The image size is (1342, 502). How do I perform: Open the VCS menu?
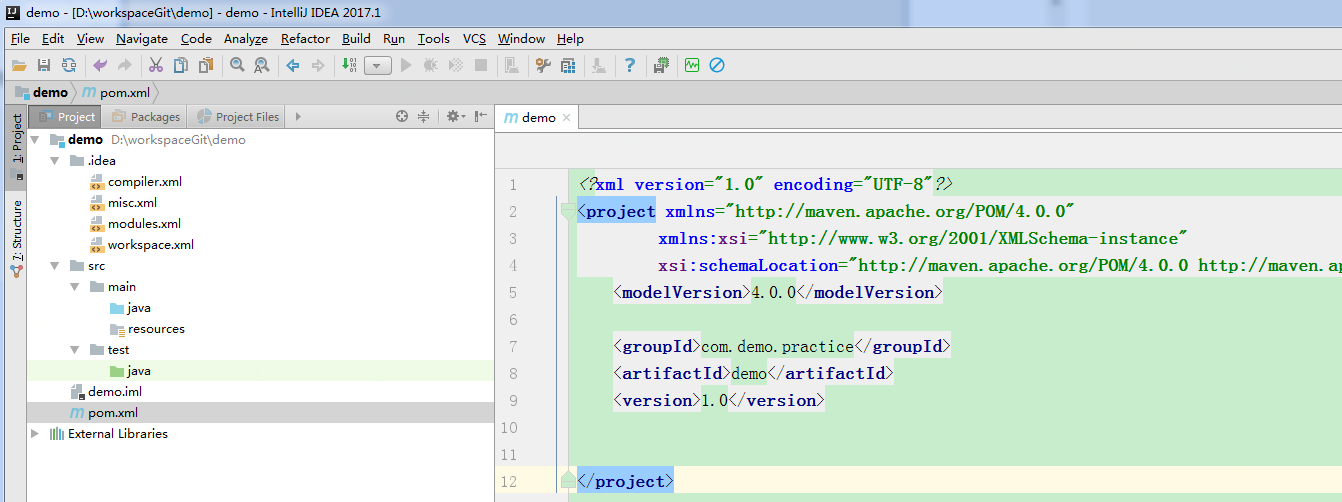tap(474, 39)
